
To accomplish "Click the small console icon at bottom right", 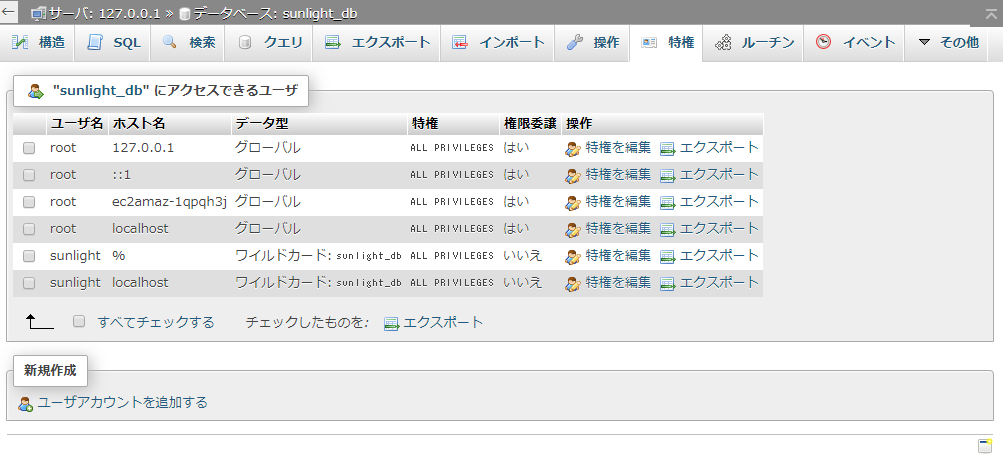I will click(984, 445).
